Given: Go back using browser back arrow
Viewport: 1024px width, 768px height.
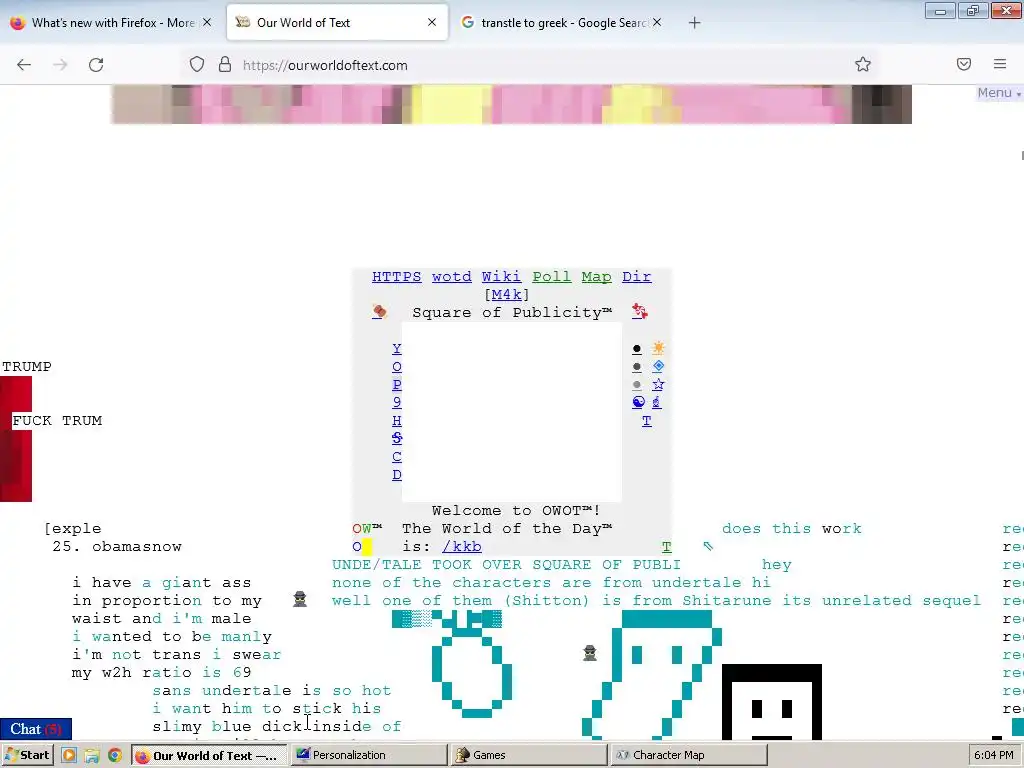Looking at the screenshot, I should point(24,65).
